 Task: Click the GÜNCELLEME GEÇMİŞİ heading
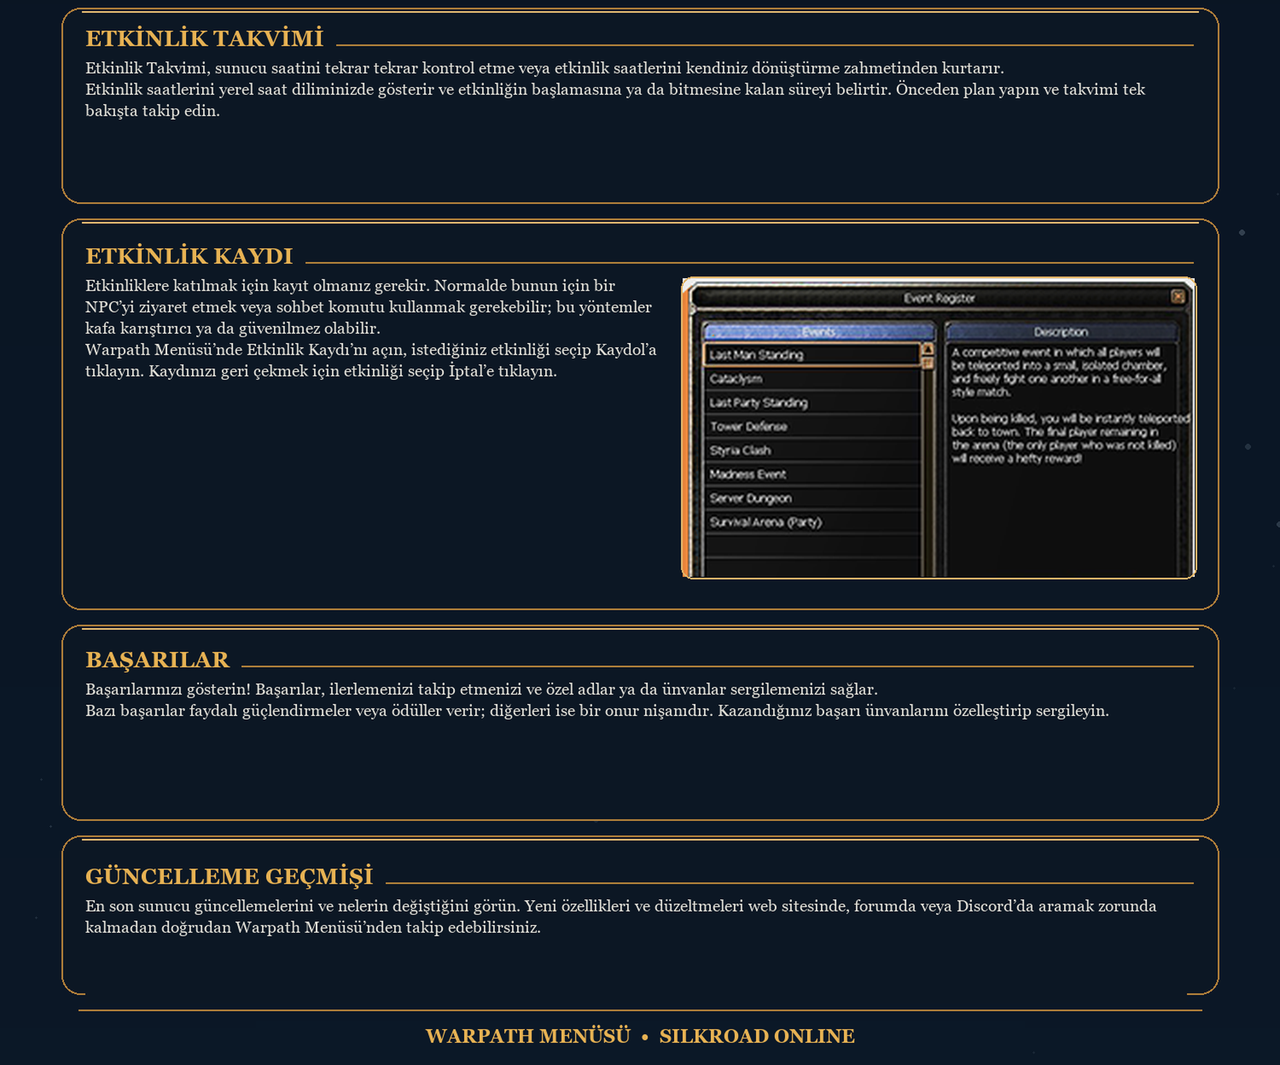click(229, 877)
